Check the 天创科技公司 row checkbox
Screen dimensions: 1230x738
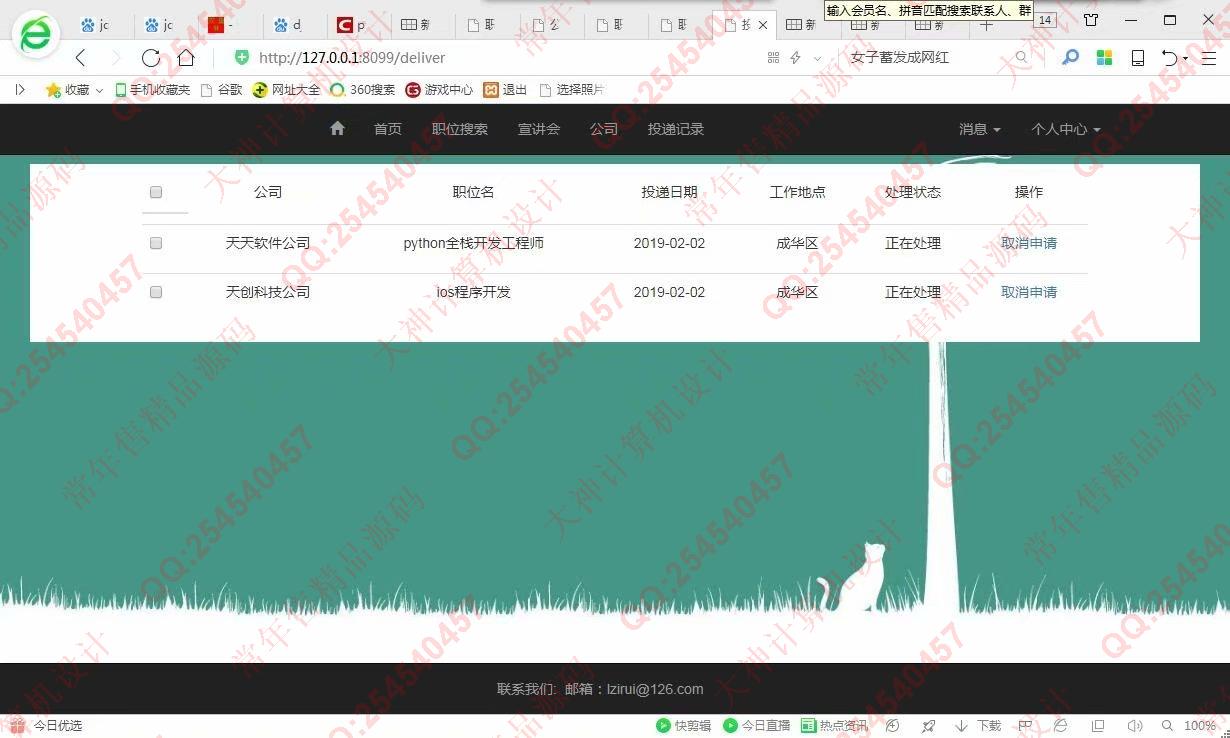[x=156, y=292]
